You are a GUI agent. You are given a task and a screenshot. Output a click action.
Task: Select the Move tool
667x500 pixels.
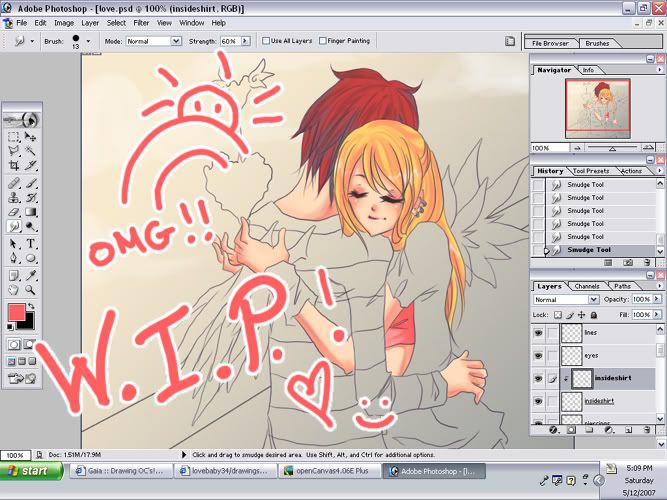tap(30, 137)
